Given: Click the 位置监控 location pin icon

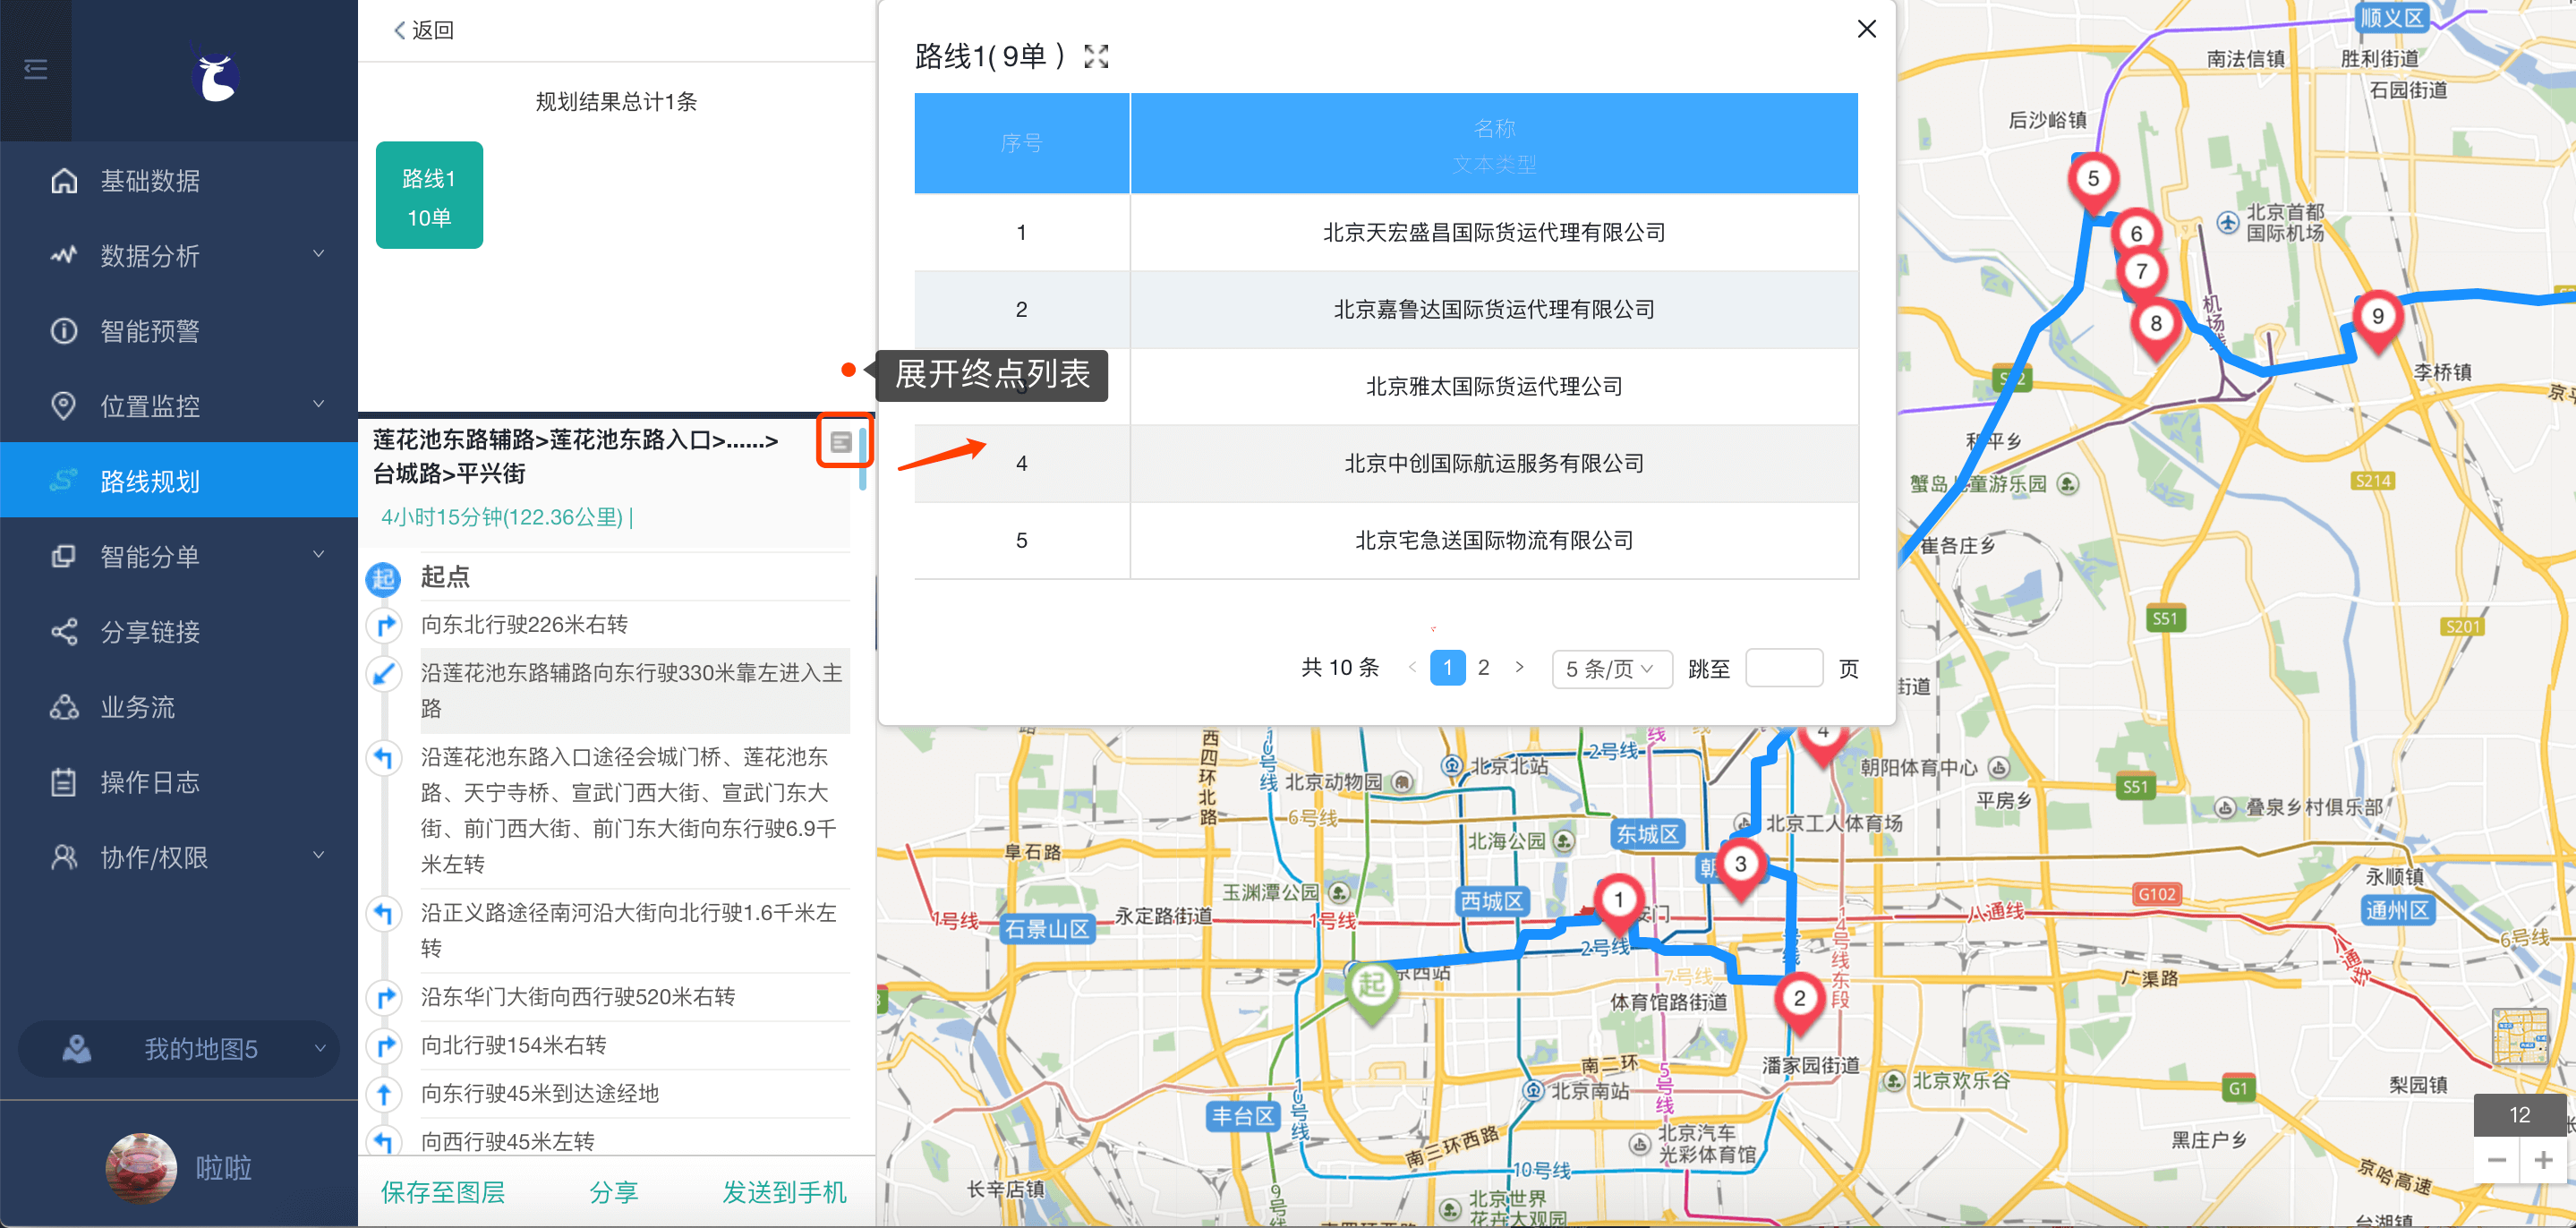Looking at the screenshot, I should (x=64, y=406).
